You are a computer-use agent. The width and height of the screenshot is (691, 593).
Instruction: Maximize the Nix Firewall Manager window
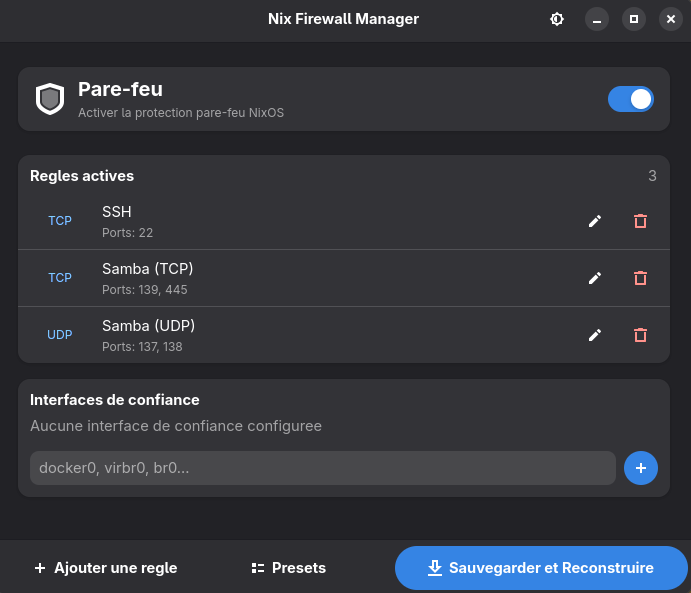tap(634, 19)
